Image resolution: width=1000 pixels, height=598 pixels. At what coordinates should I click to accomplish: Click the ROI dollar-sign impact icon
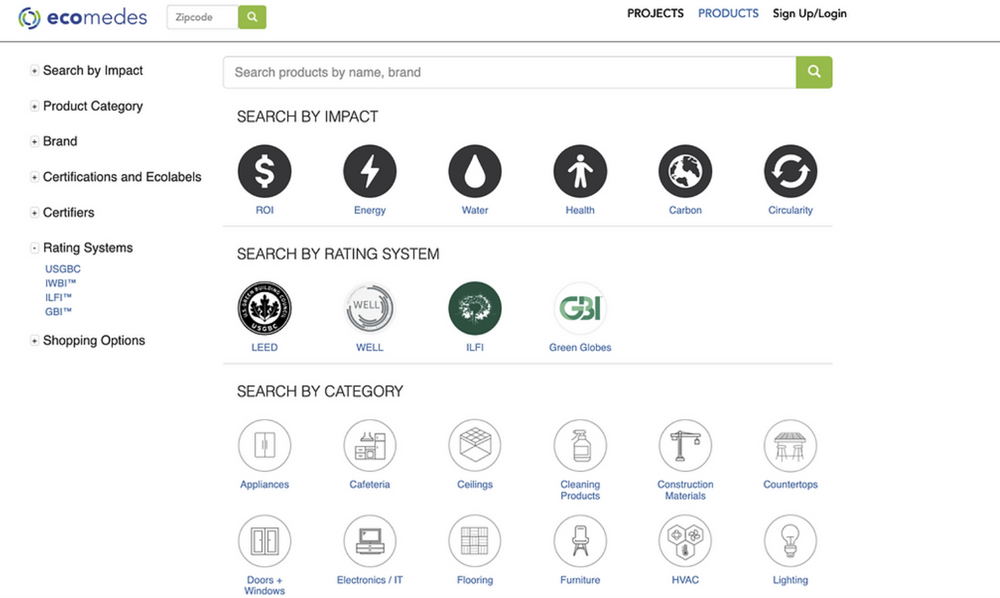tap(264, 171)
